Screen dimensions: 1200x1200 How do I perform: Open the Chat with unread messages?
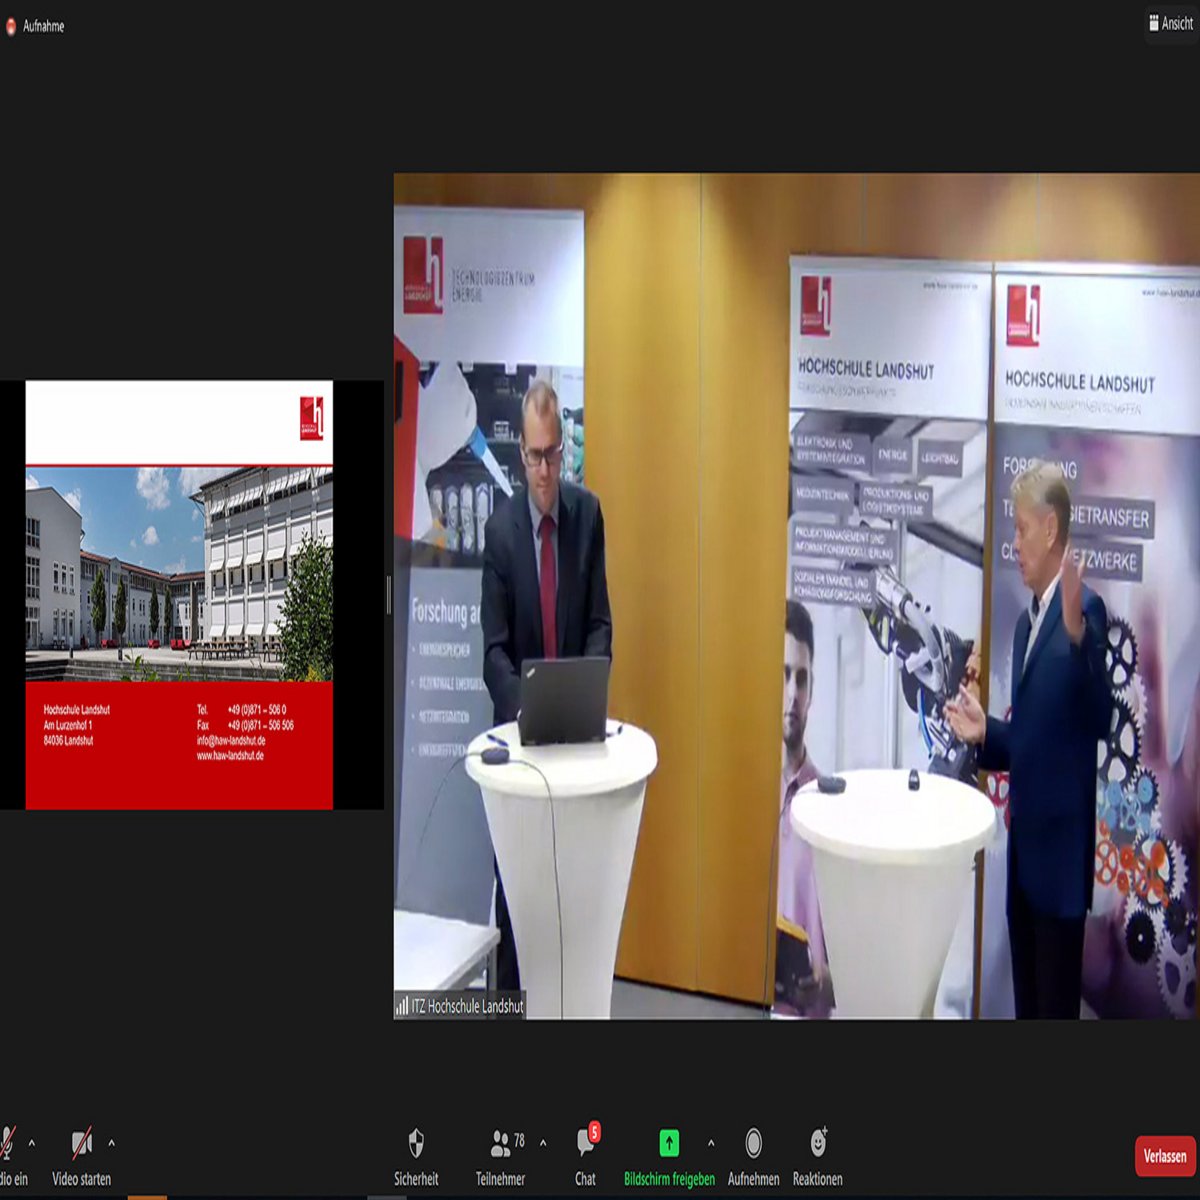pos(586,1156)
